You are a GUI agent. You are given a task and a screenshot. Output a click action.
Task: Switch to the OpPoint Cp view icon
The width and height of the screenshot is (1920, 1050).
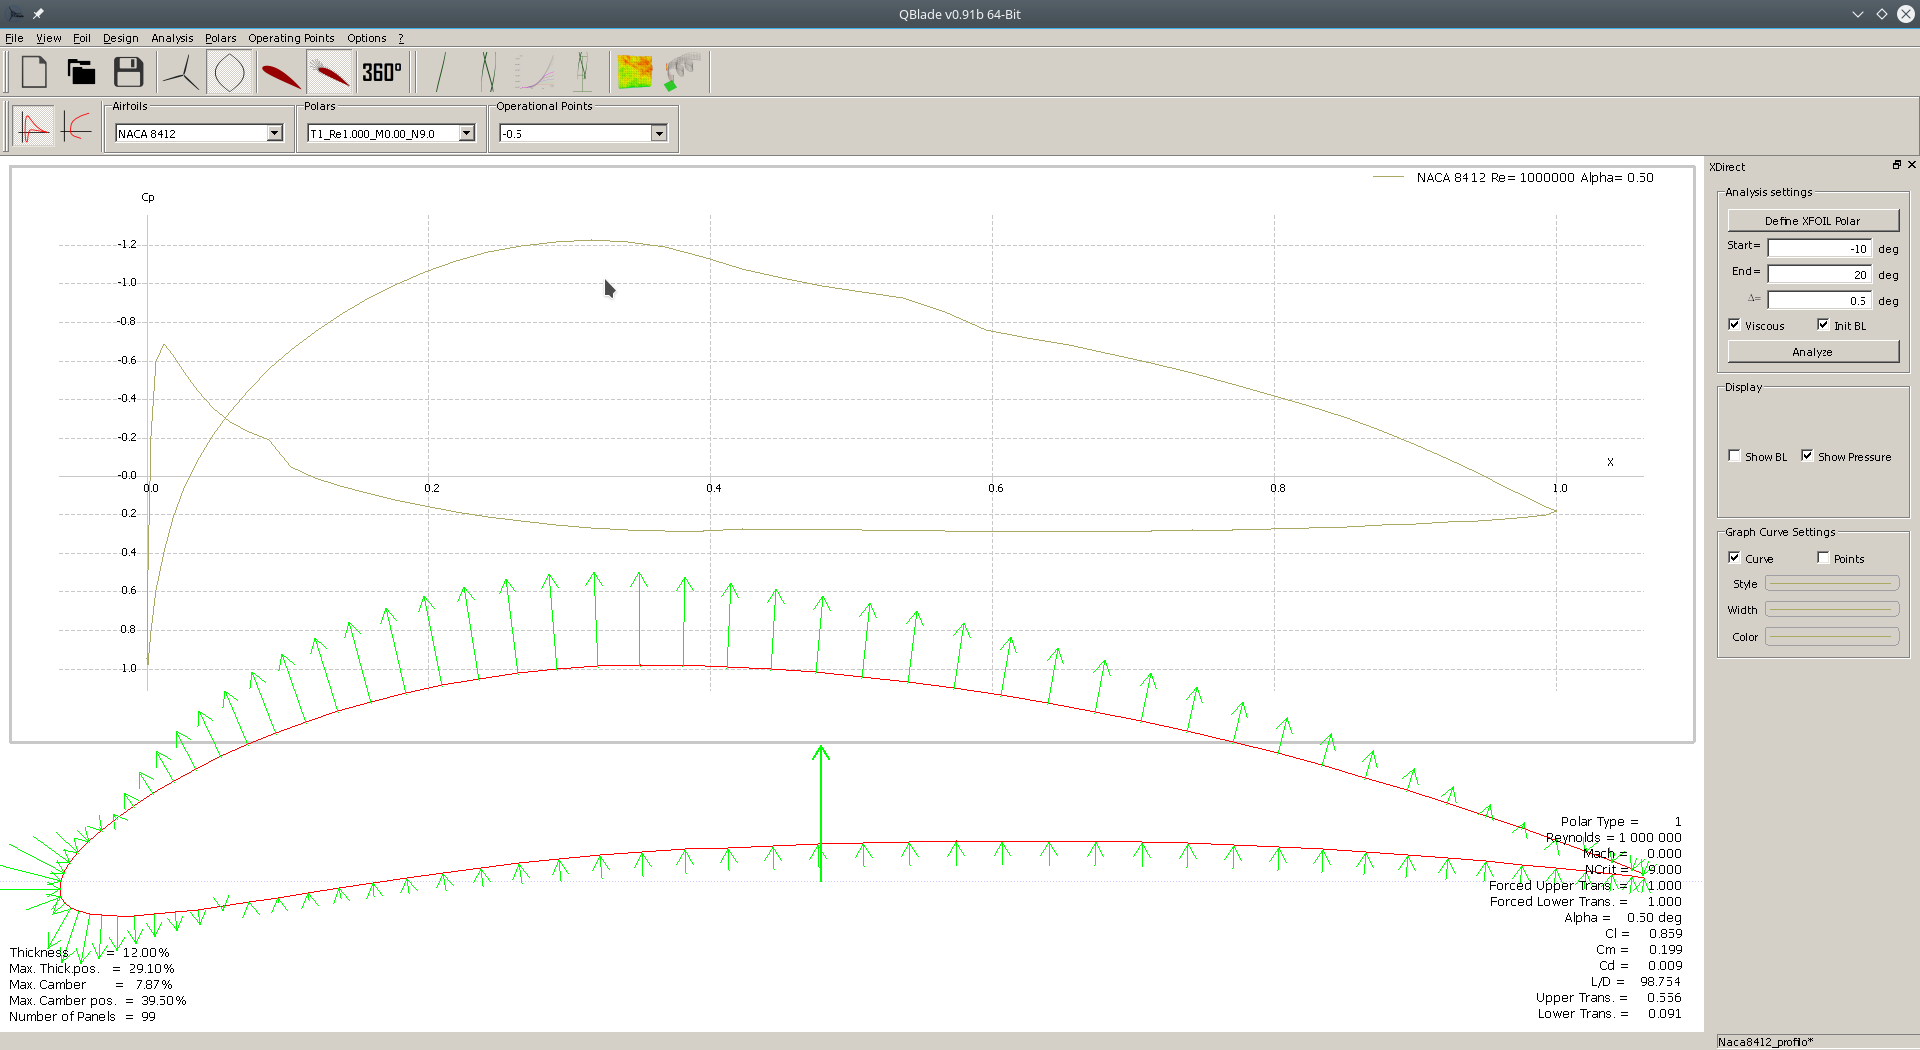[x=33, y=127]
